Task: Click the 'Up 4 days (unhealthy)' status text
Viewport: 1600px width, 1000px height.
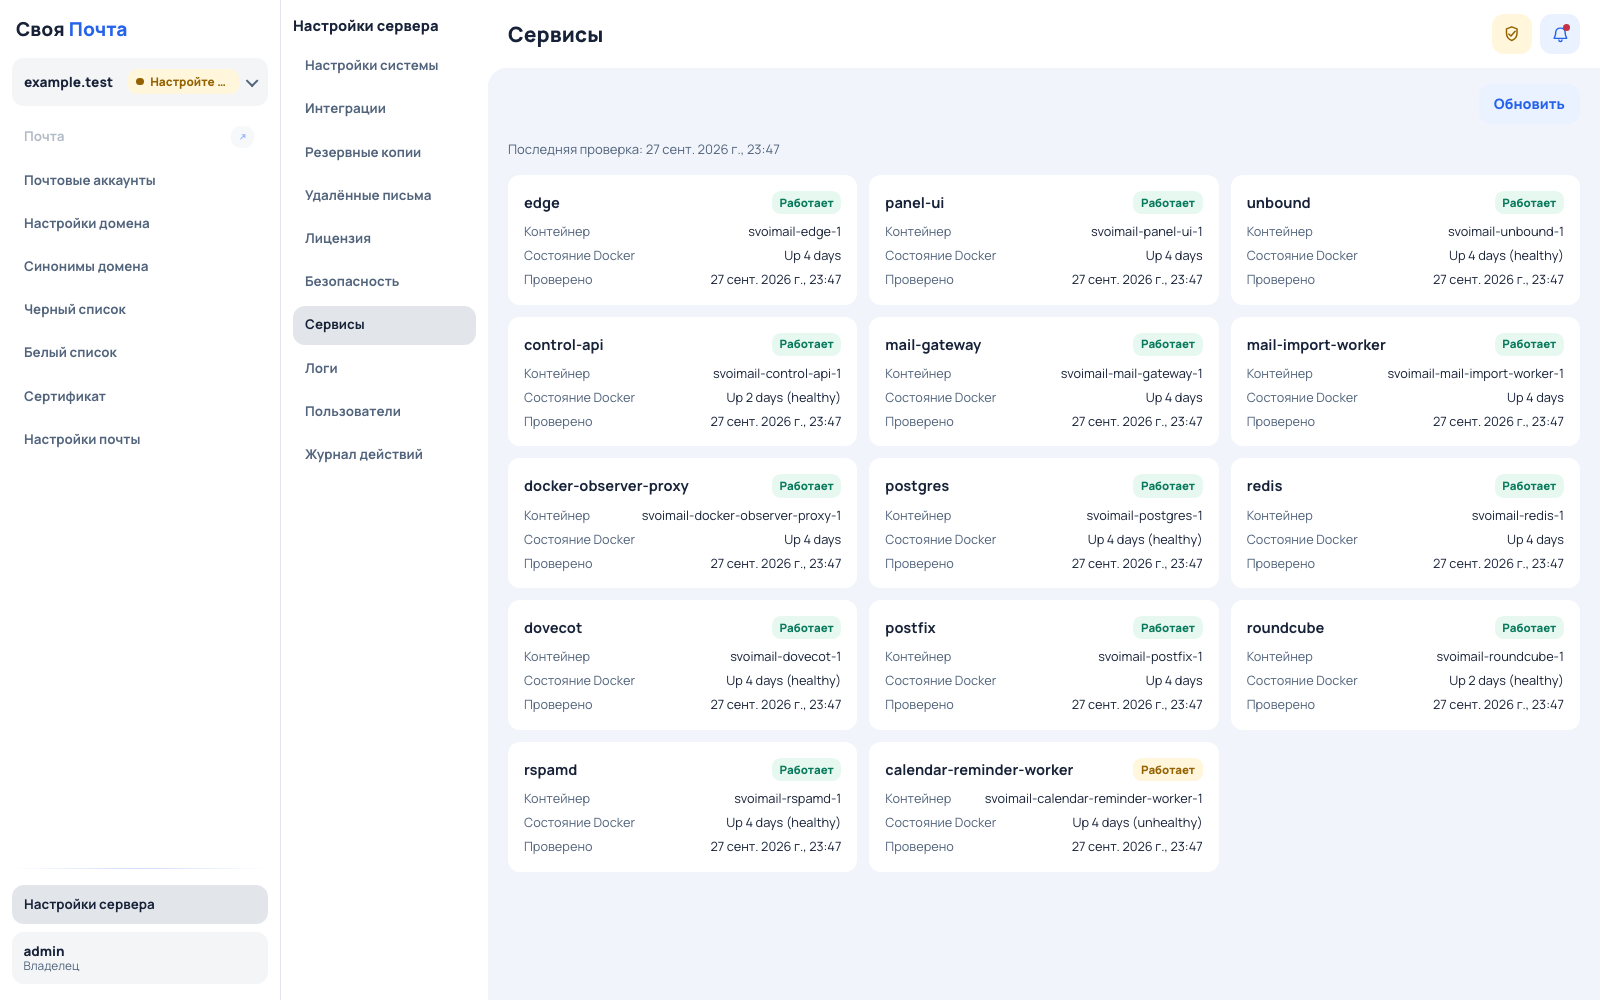Action: point(1137,823)
